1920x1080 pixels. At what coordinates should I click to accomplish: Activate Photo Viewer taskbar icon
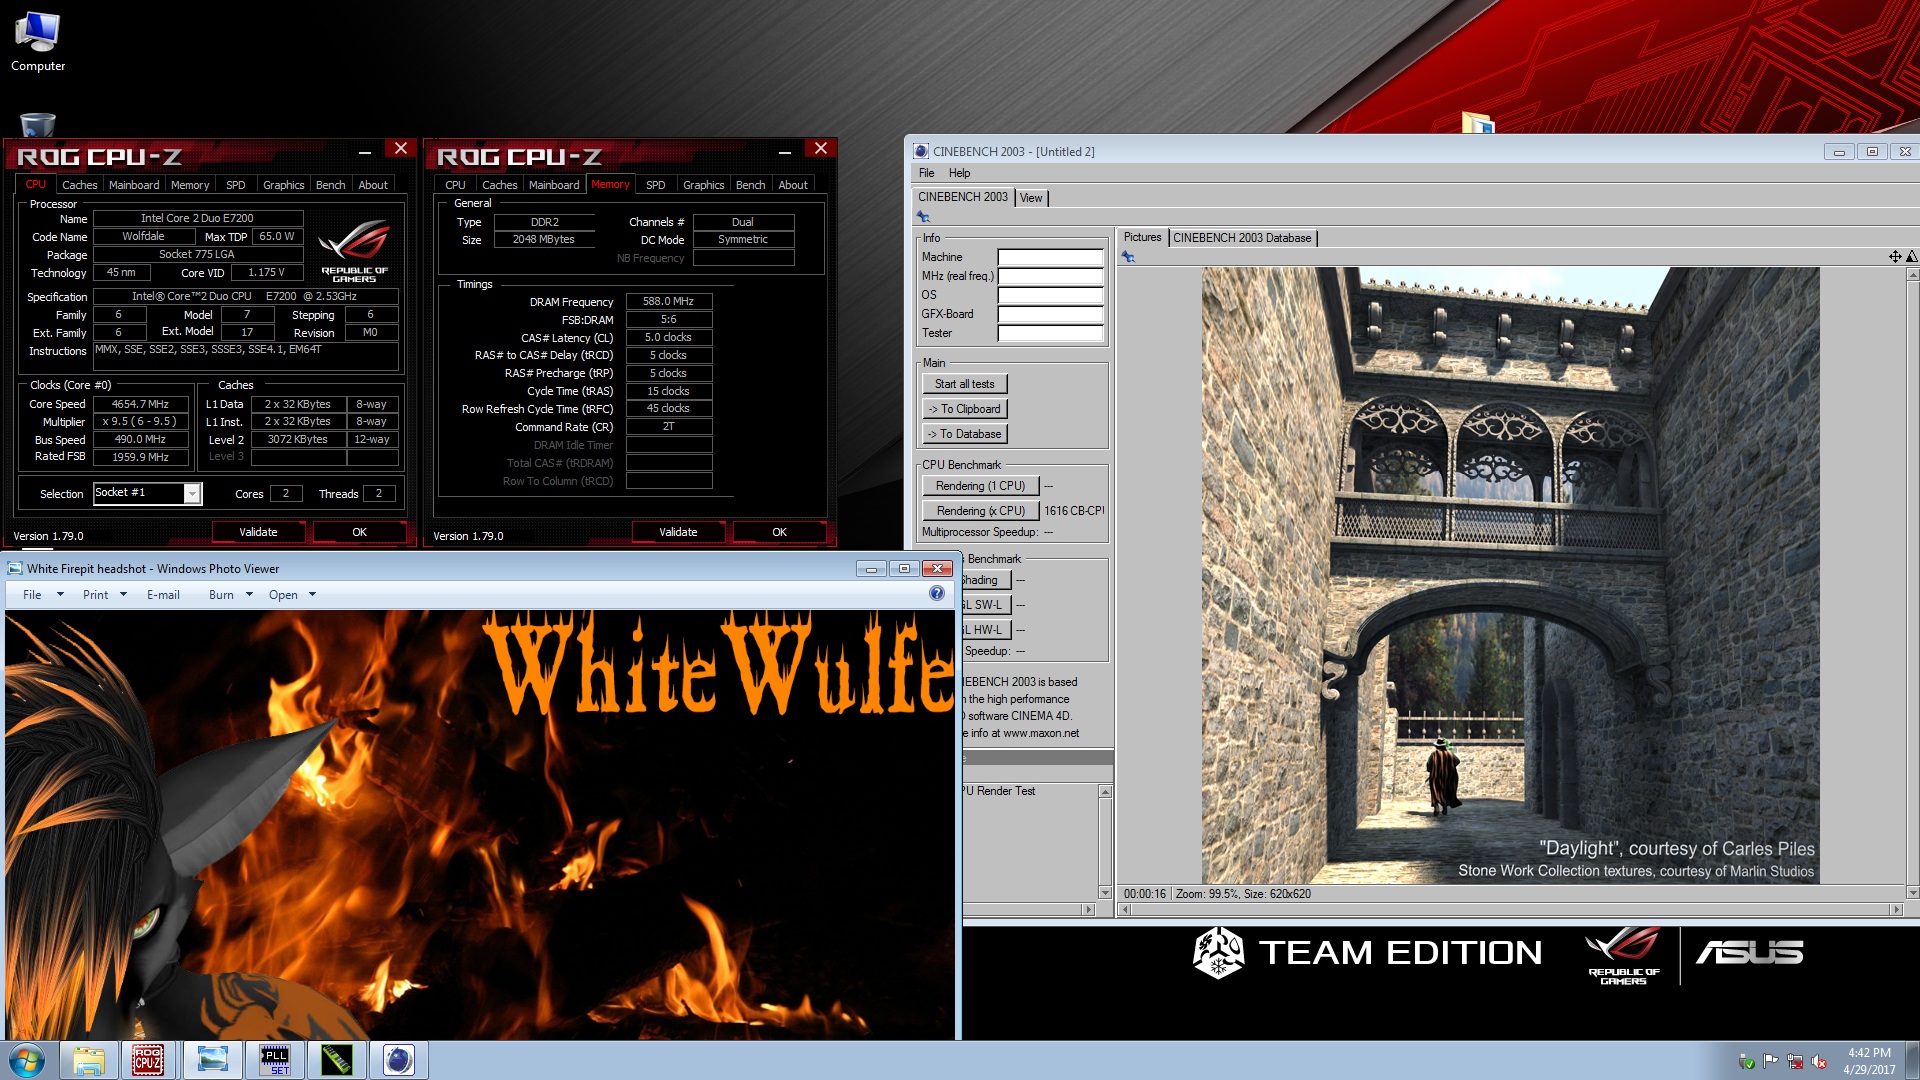click(x=213, y=1060)
